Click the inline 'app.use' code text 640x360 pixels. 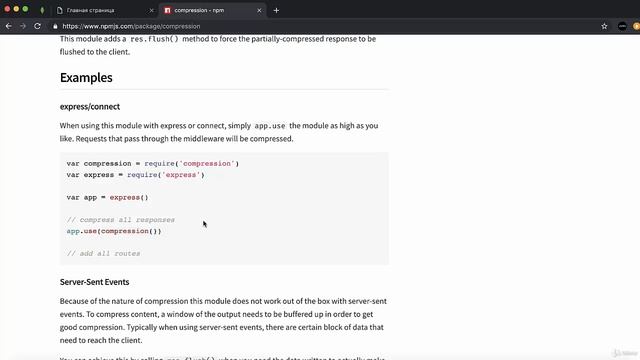(x=270, y=126)
